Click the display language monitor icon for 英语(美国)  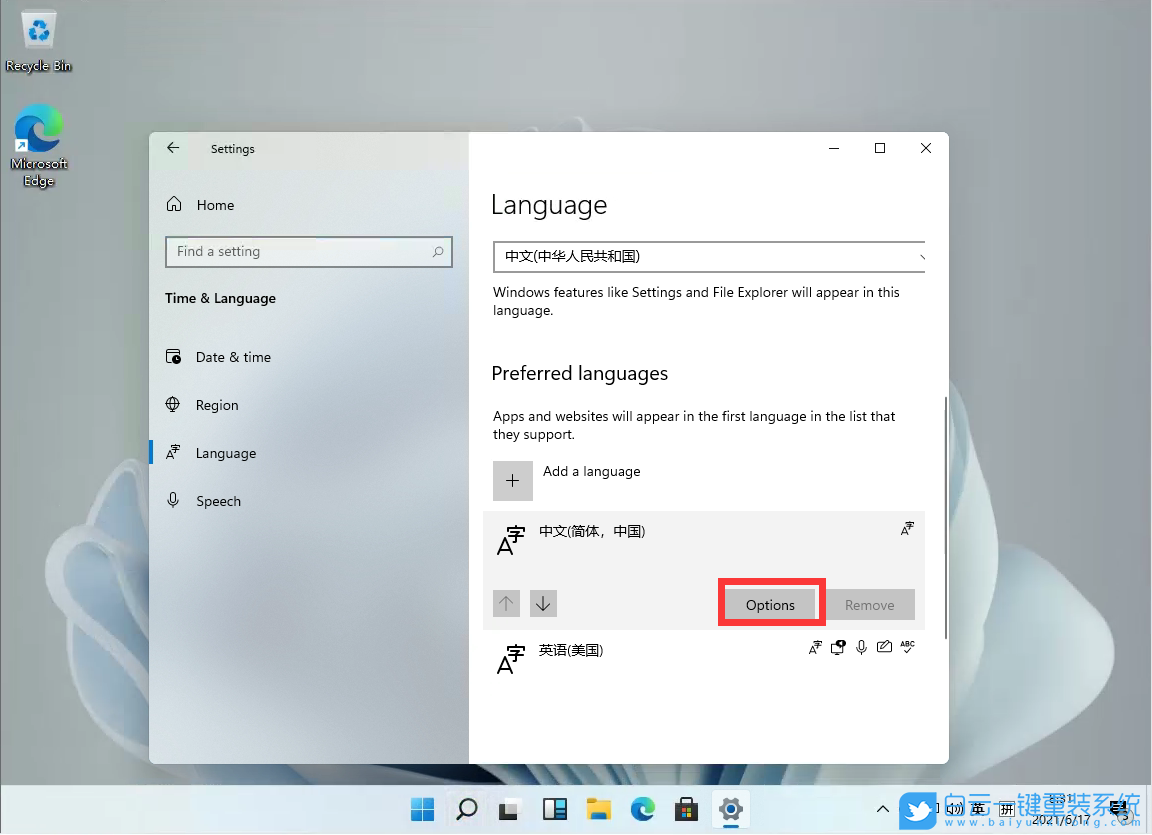click(x=838, y=646)
